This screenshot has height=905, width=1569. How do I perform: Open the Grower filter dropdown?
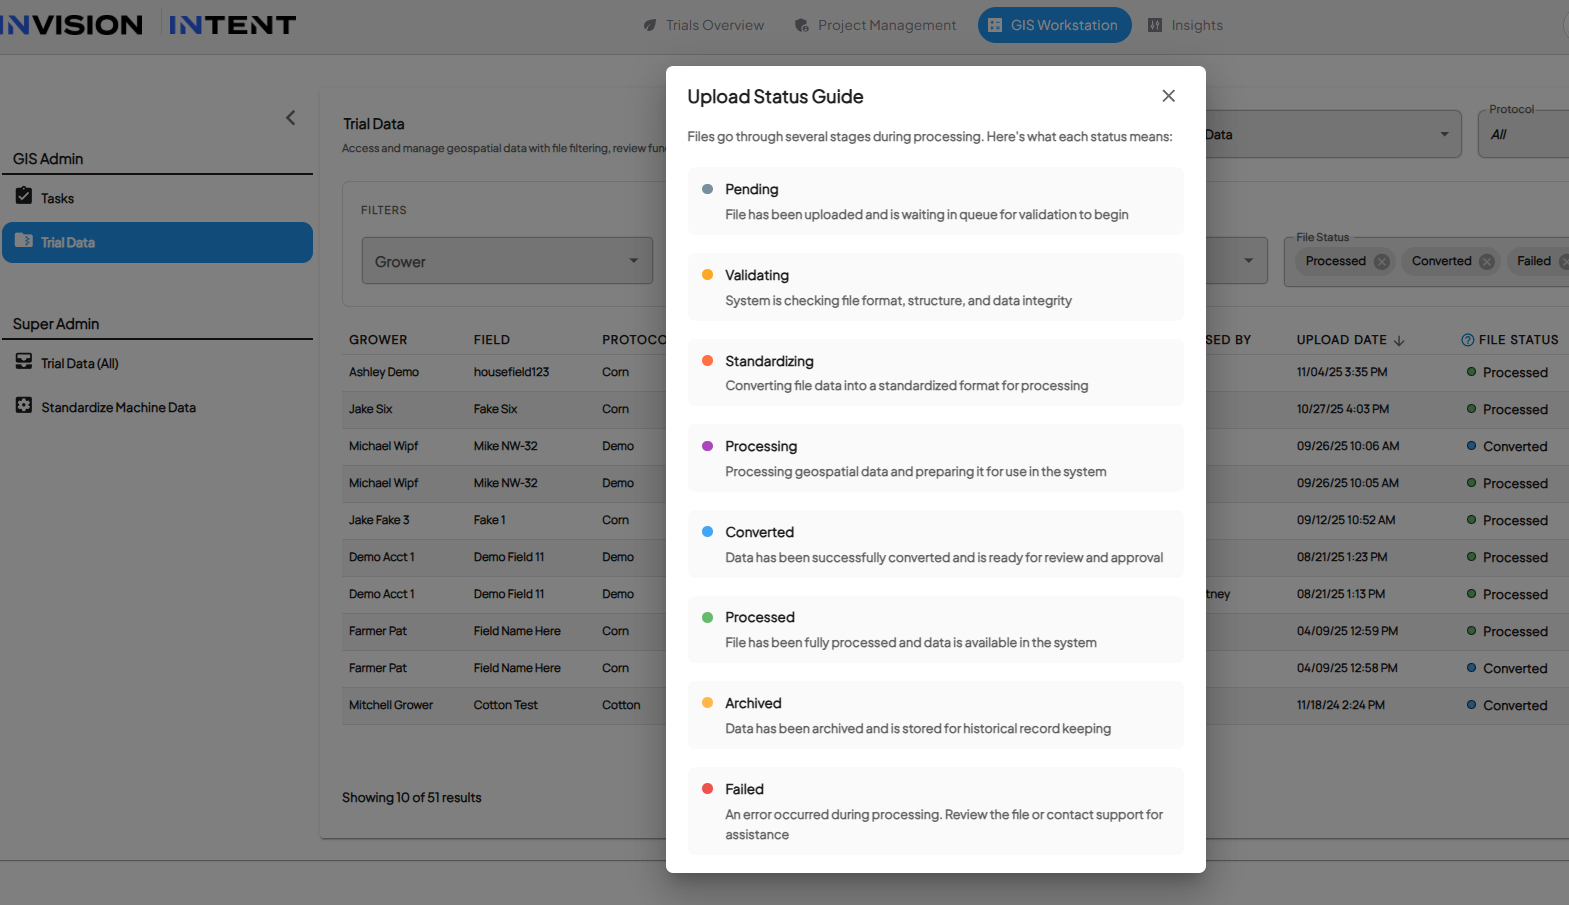pyautogui.click(x=506, y=261)
